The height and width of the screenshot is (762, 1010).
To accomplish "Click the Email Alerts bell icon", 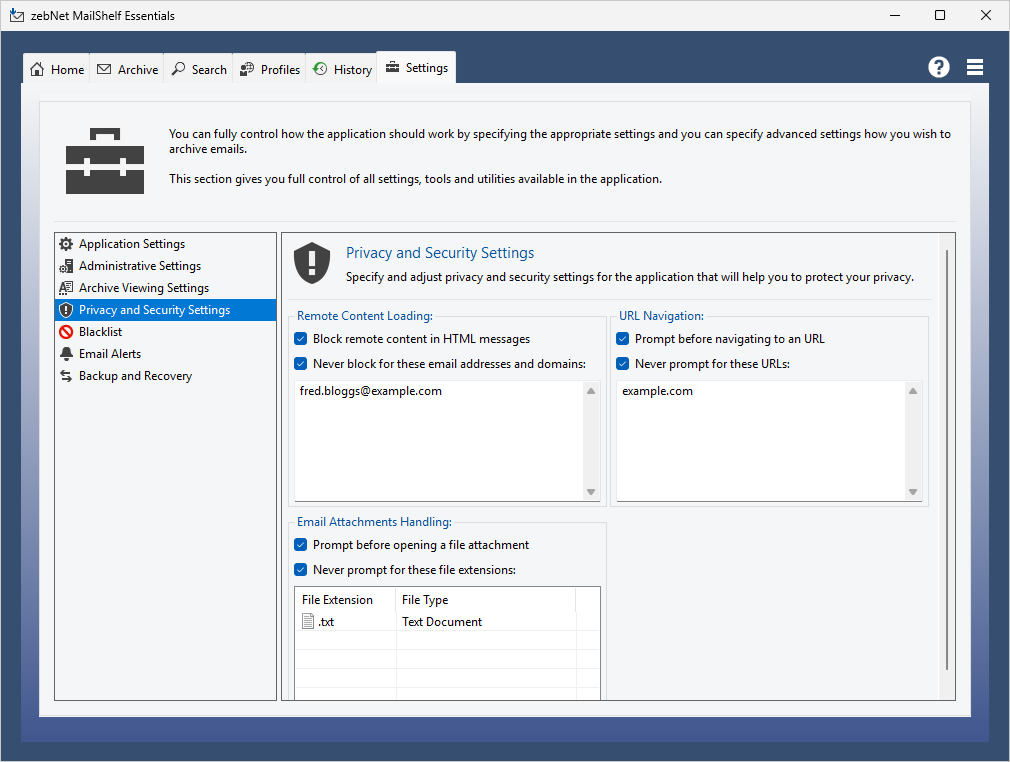I will click(x=66, y=354).
